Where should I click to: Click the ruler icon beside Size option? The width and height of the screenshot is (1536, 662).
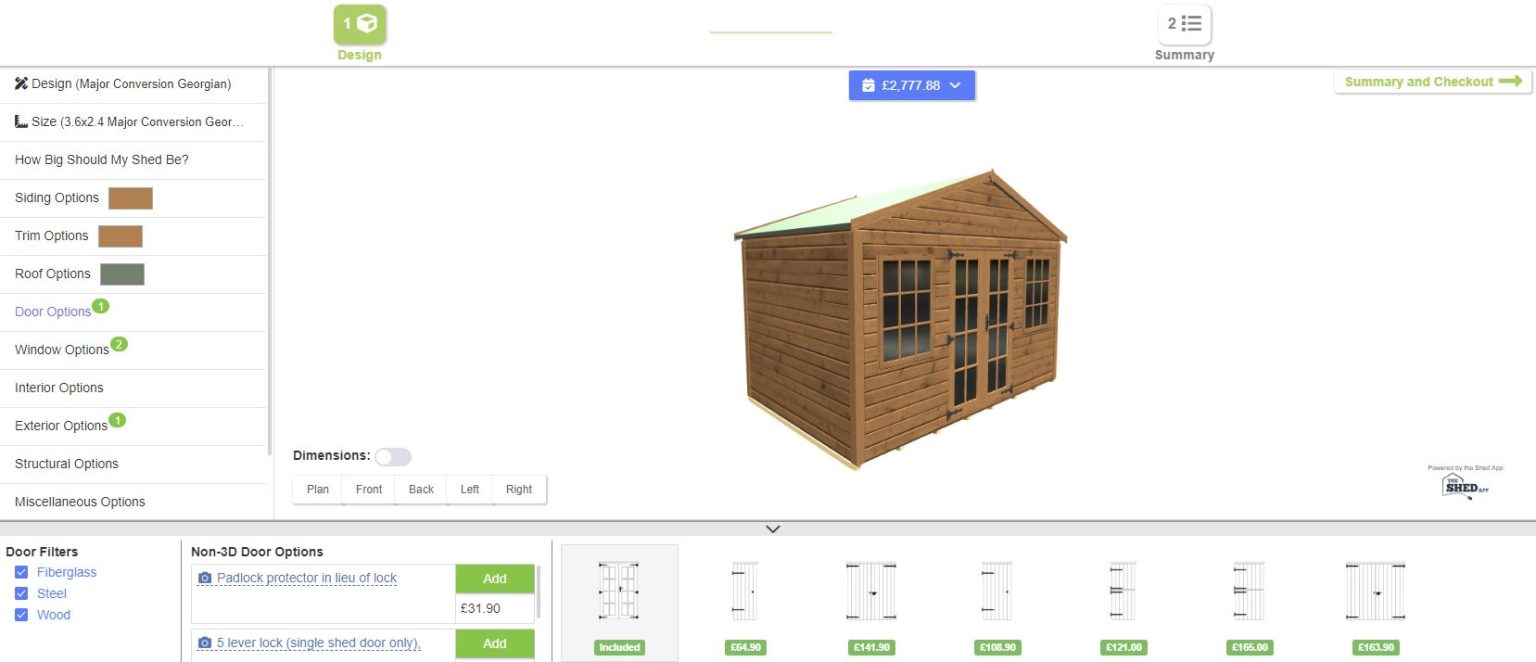point(19,121)
